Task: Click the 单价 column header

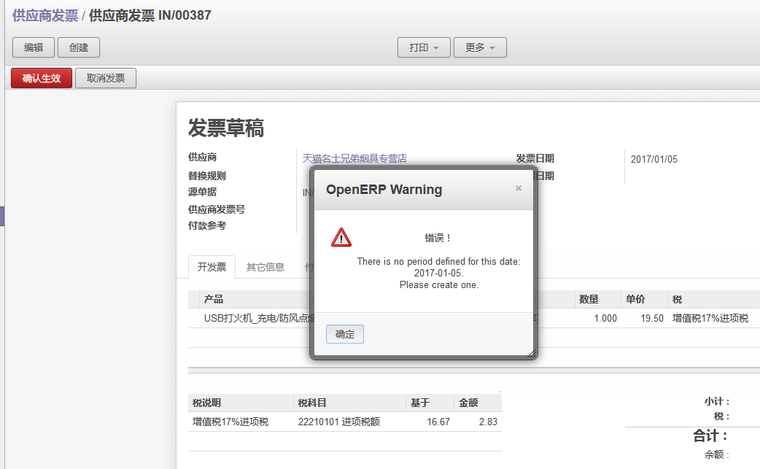Action: coord(635,299)
